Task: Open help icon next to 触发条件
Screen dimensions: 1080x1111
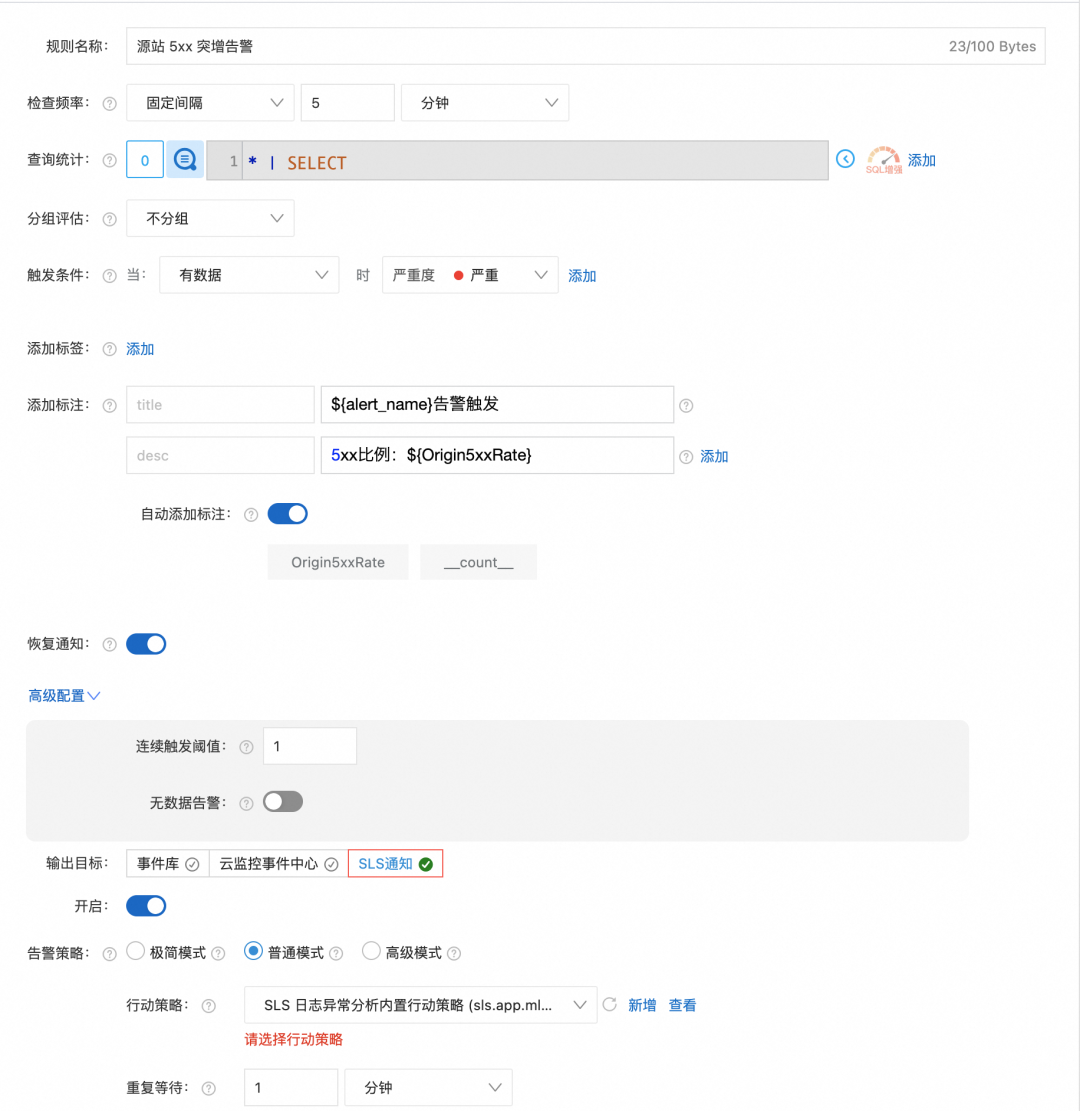Action: click(108, 273)
